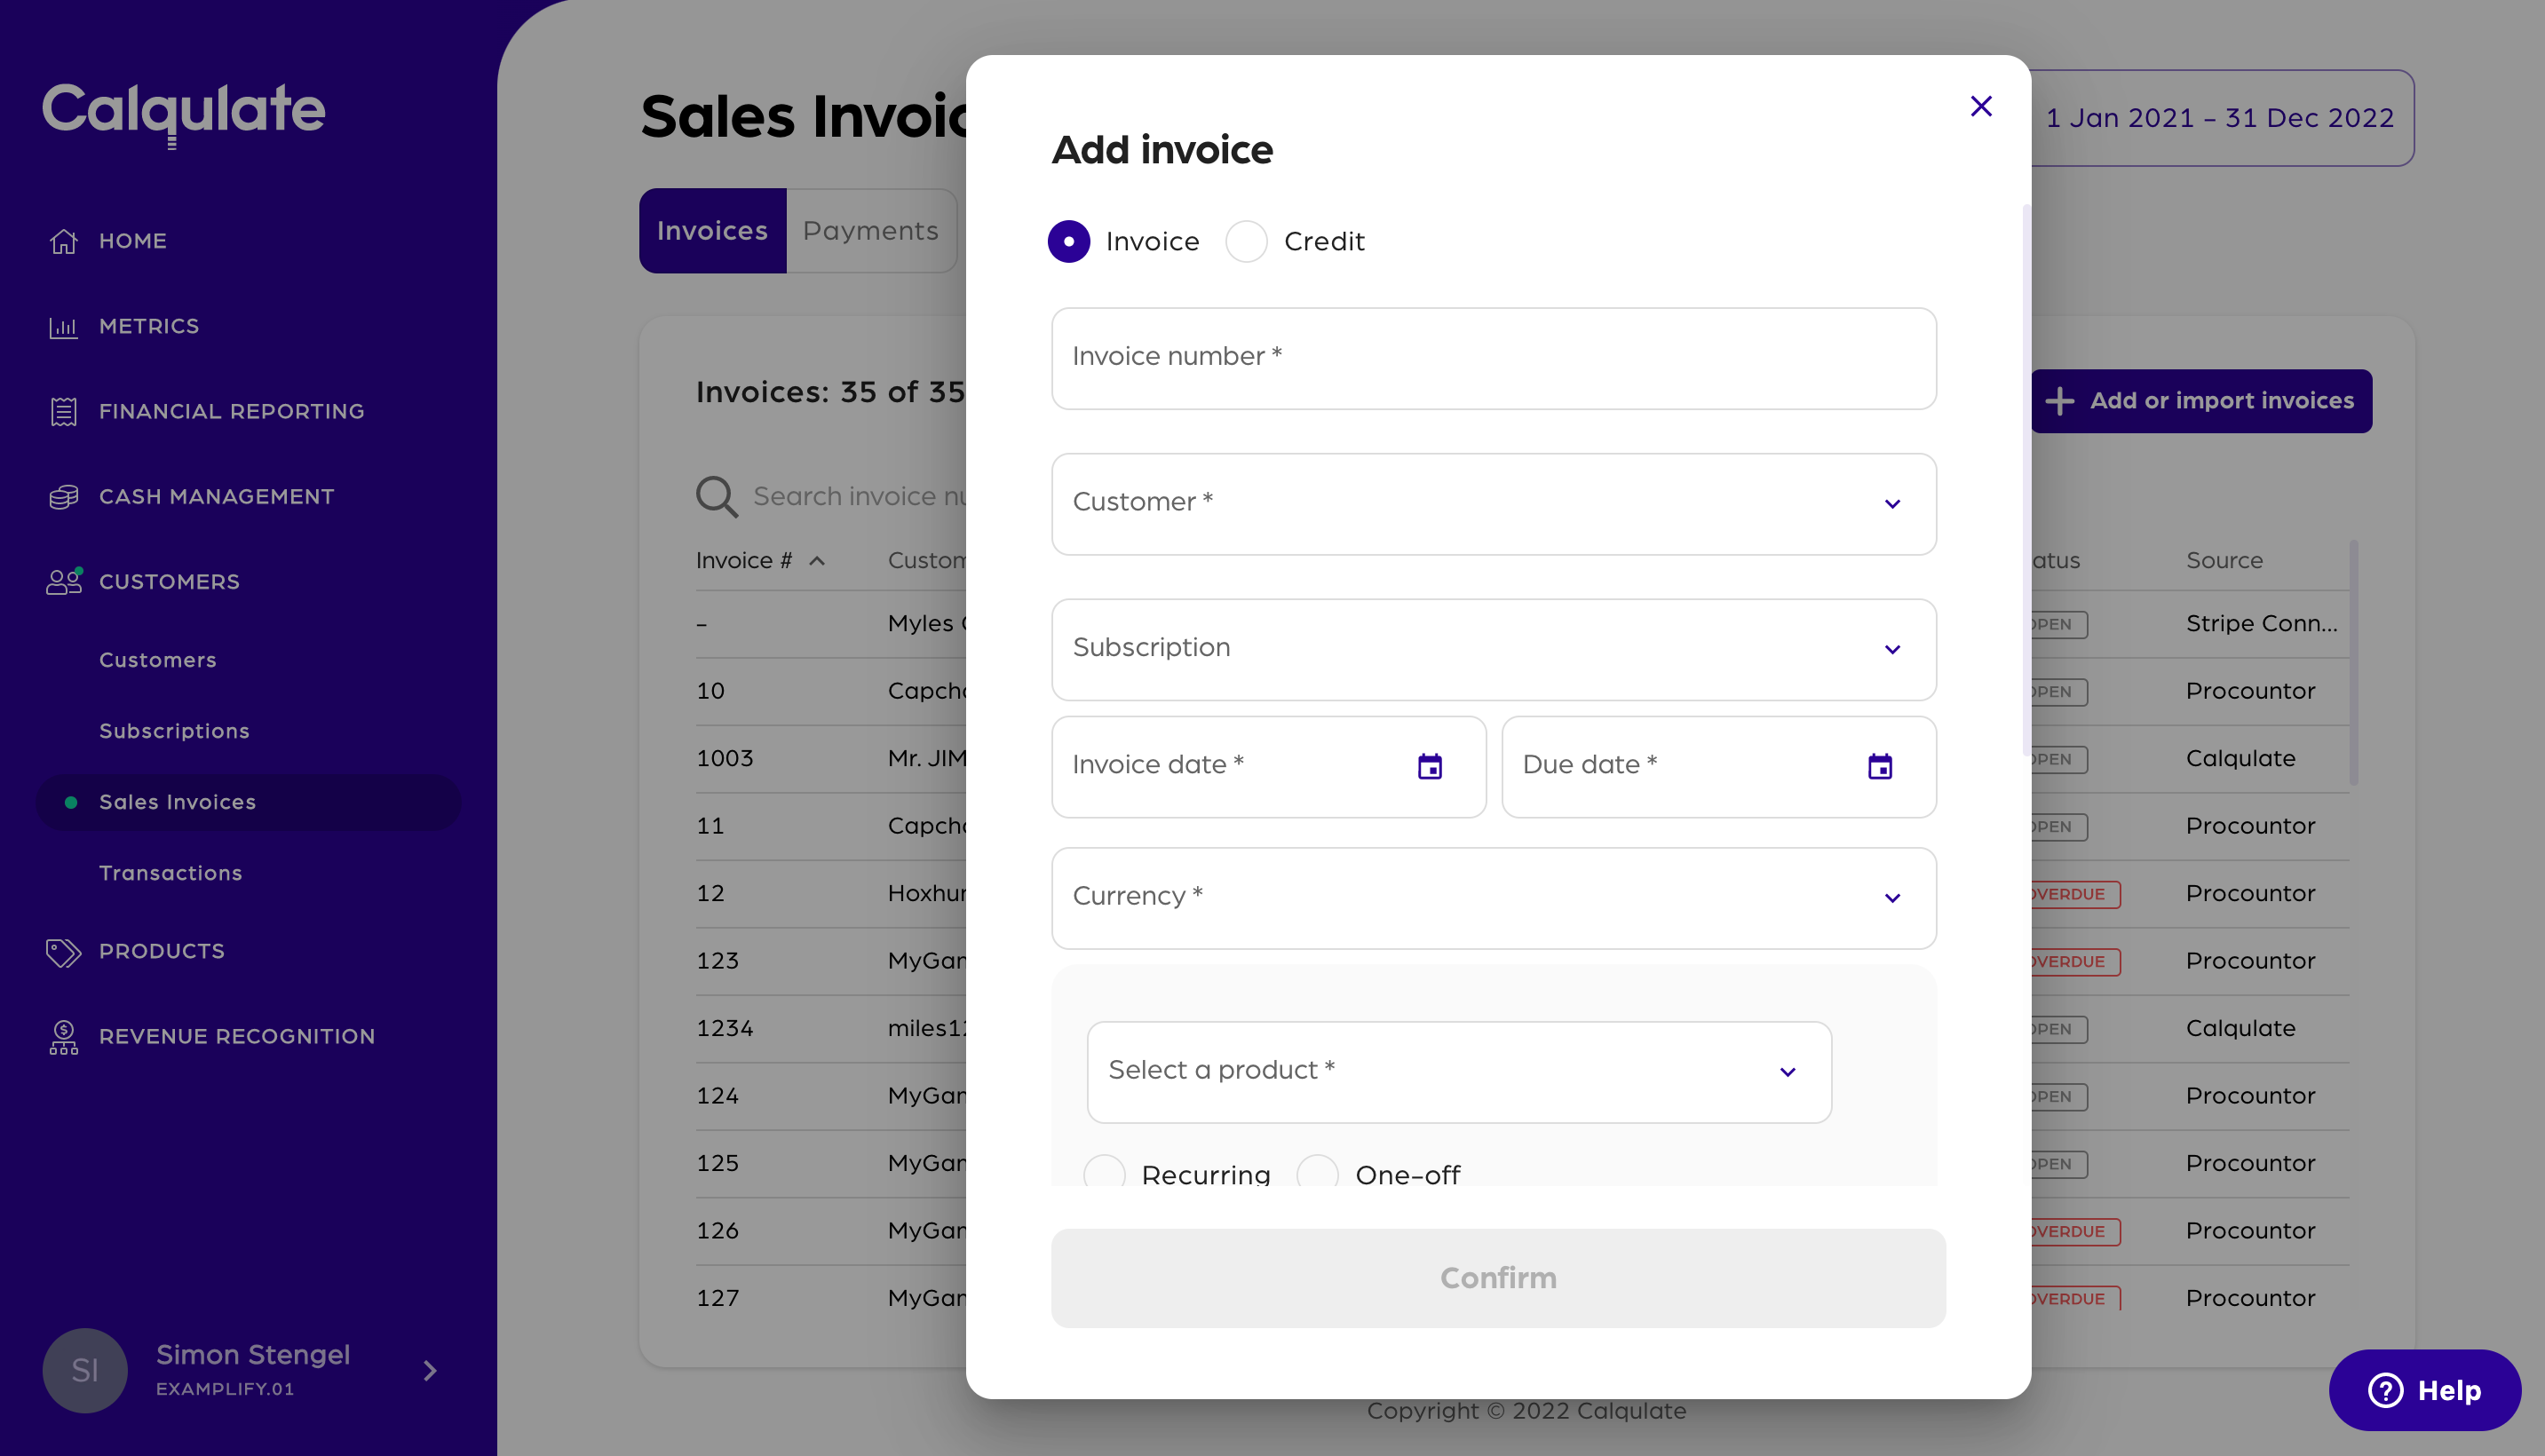This screenshot has width=2545, height=1456.
Task: Click Revenue Recognition icon
Action: coord(64,1037)
